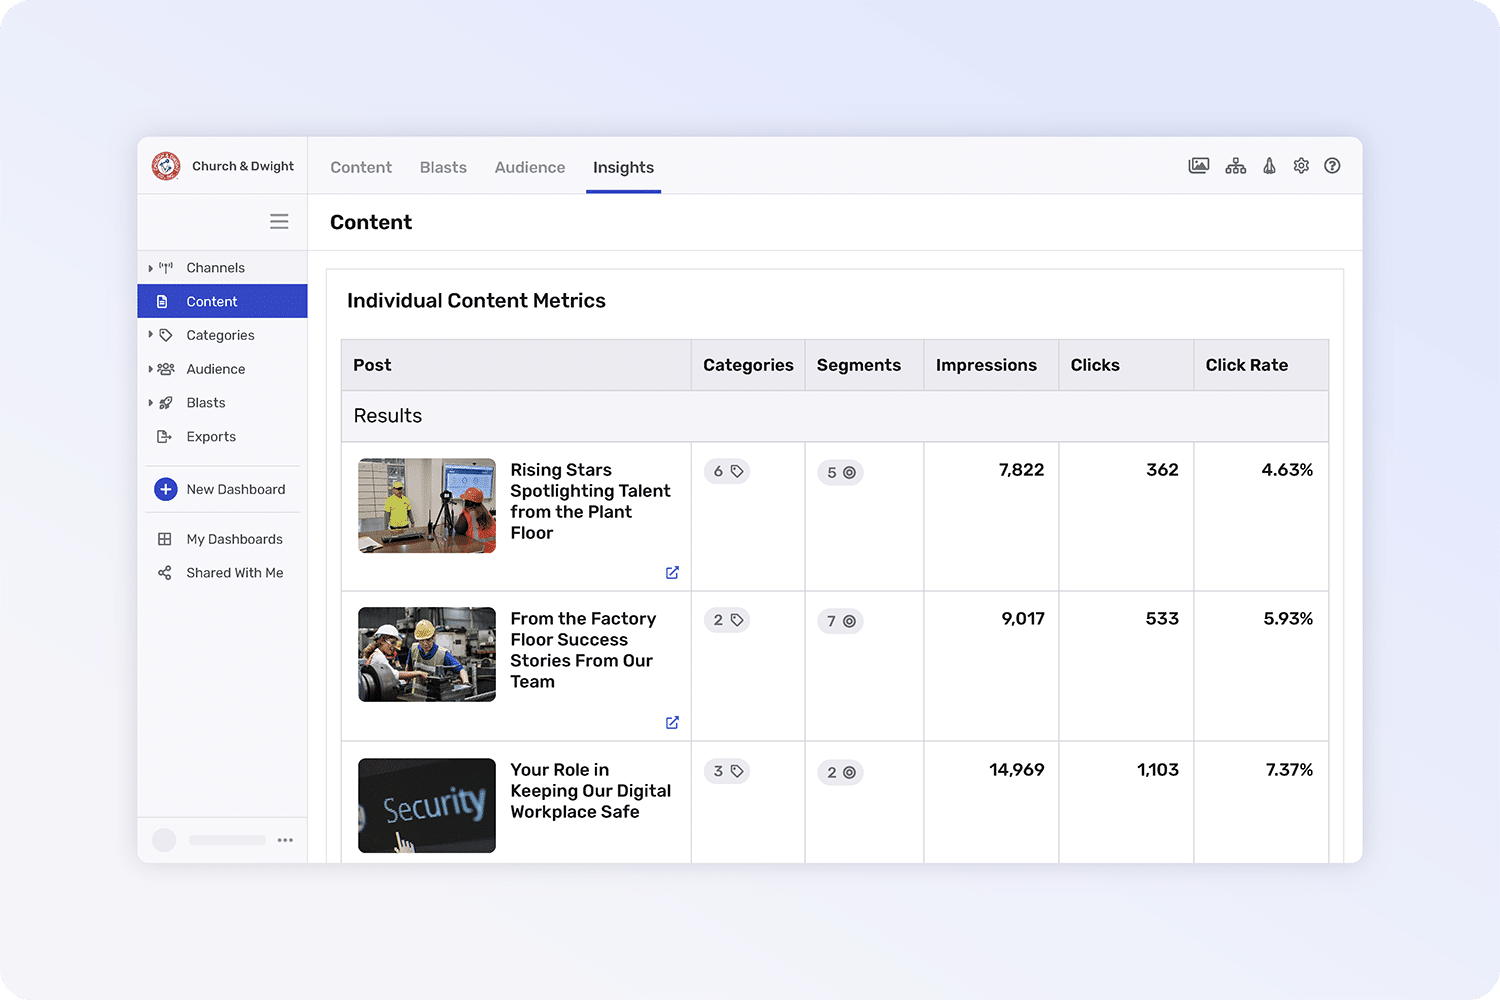
Task: Click the My Dashboards grid icon
Action: coord(165,539)
